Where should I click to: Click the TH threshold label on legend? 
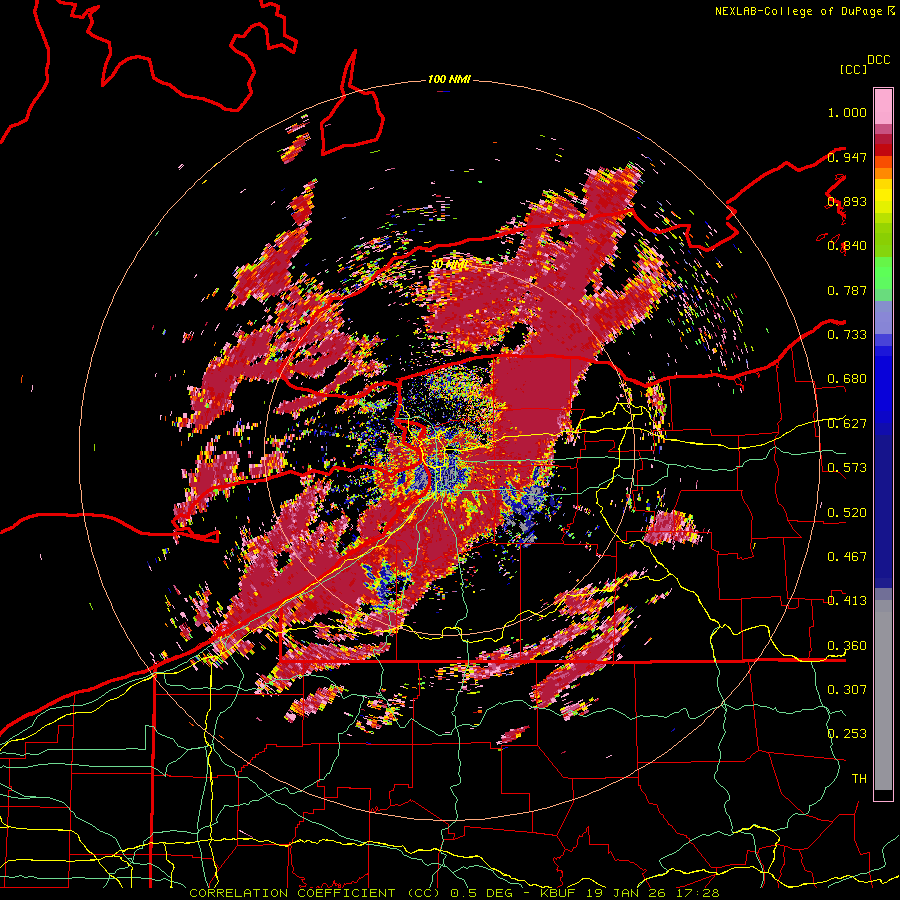pyautogui.click(x=859, y=779)
